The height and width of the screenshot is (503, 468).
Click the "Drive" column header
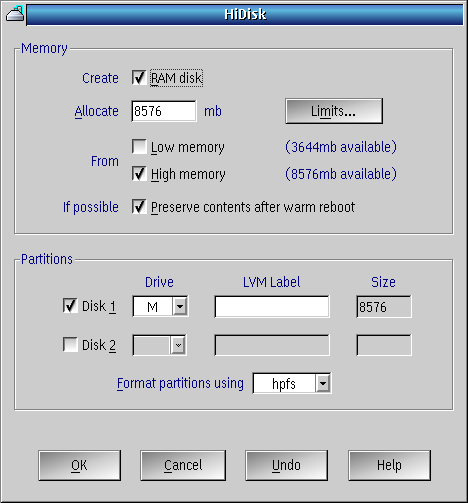pos(159,282)
